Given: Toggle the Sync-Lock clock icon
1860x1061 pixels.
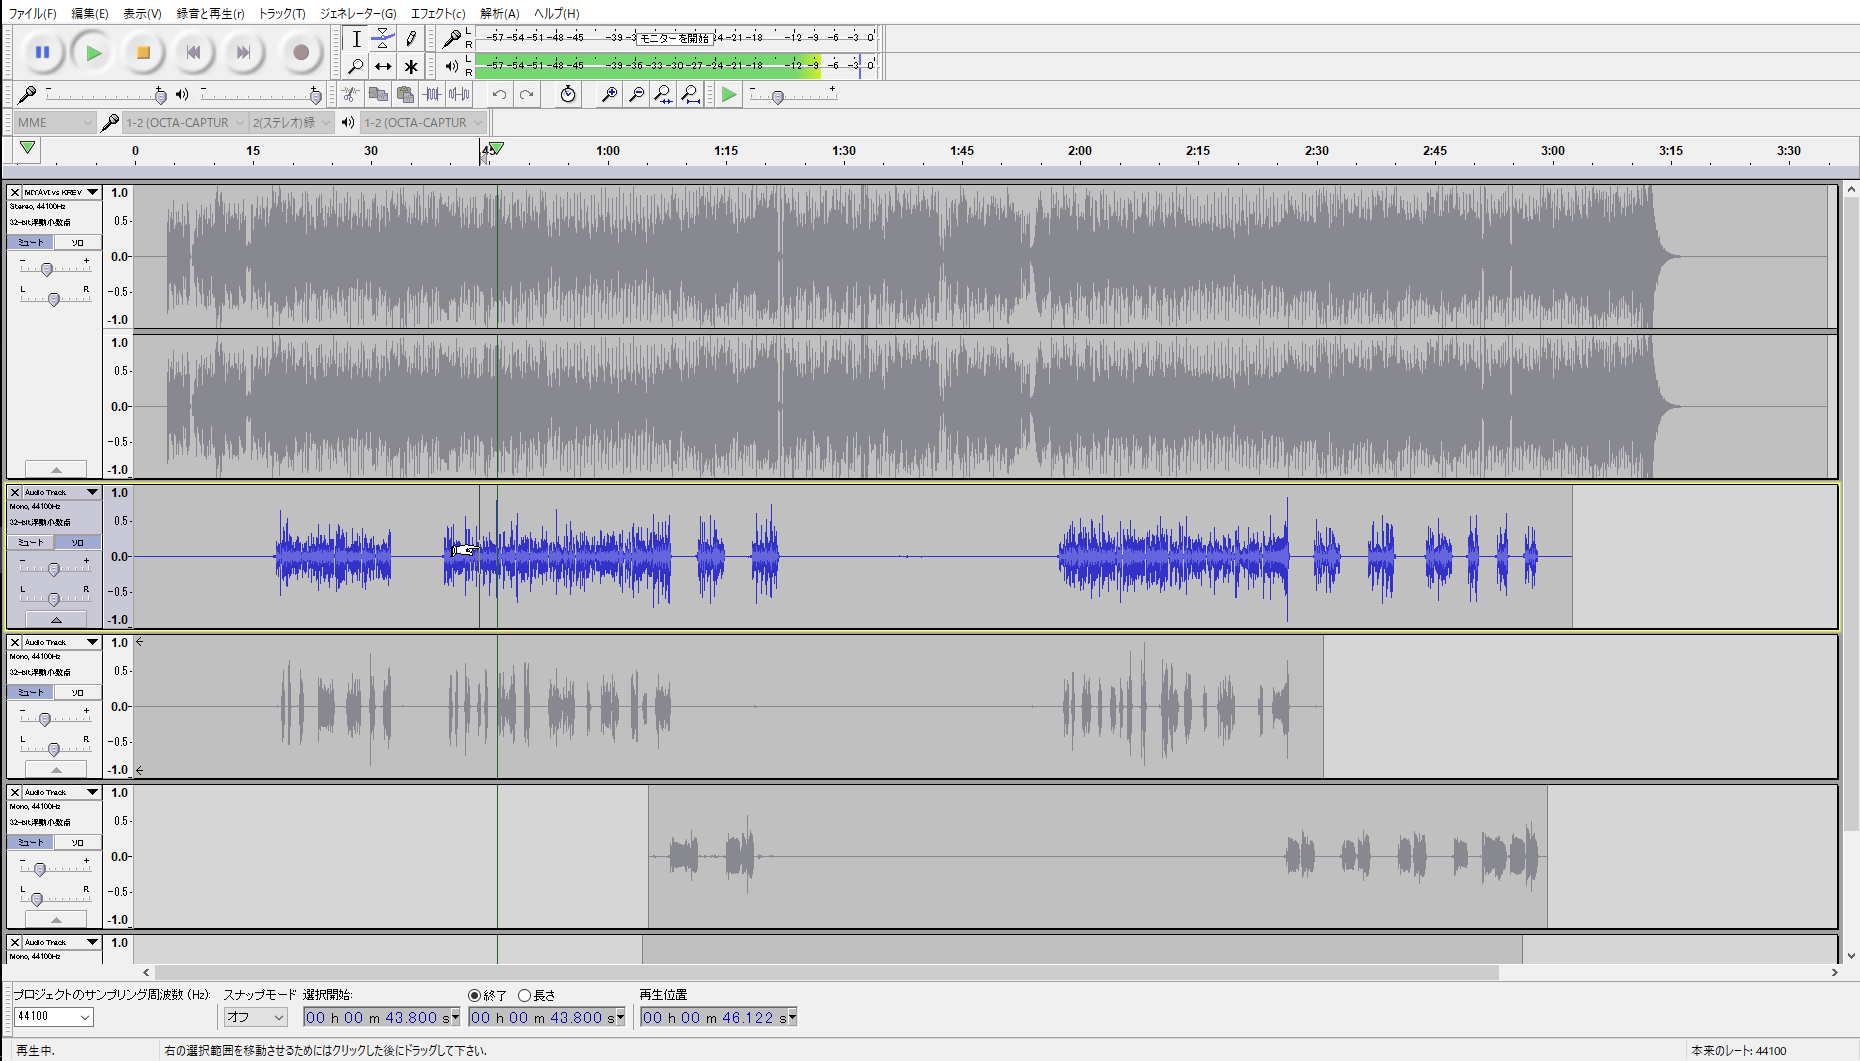Looking at the screenshot, I should click(x=568, y=94).
